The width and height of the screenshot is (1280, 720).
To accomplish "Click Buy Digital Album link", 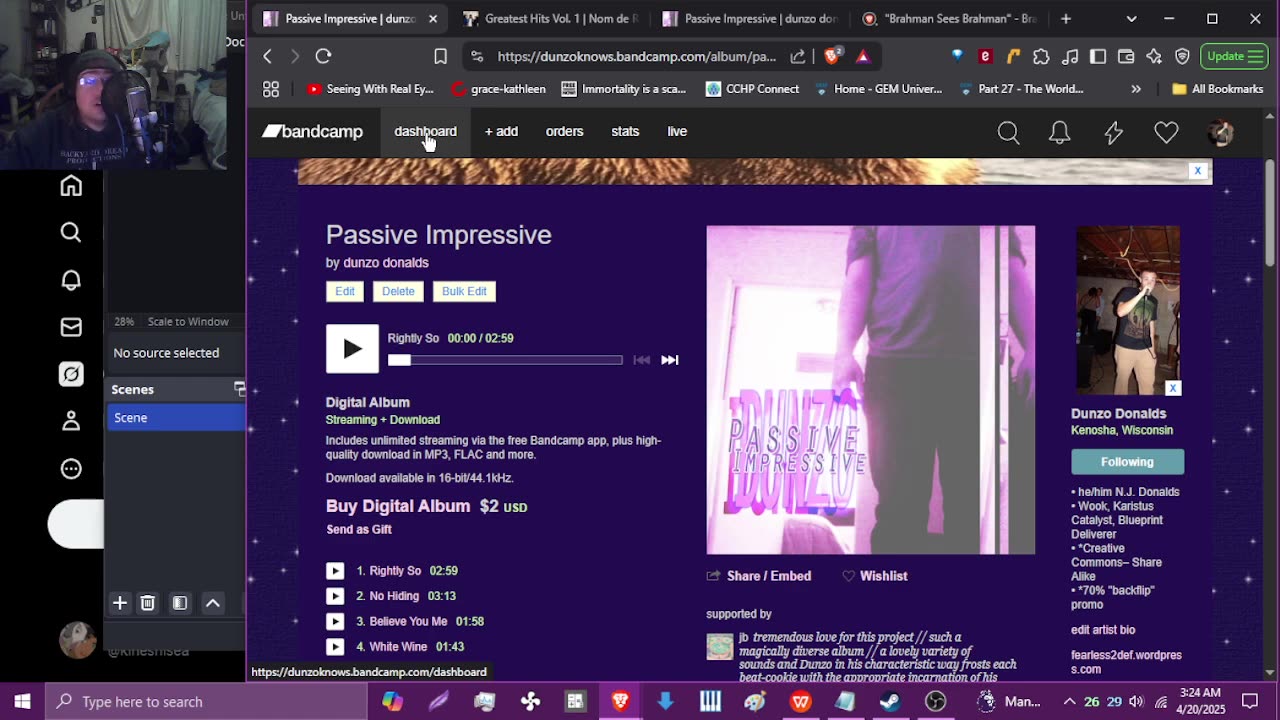I will point(398,506).
